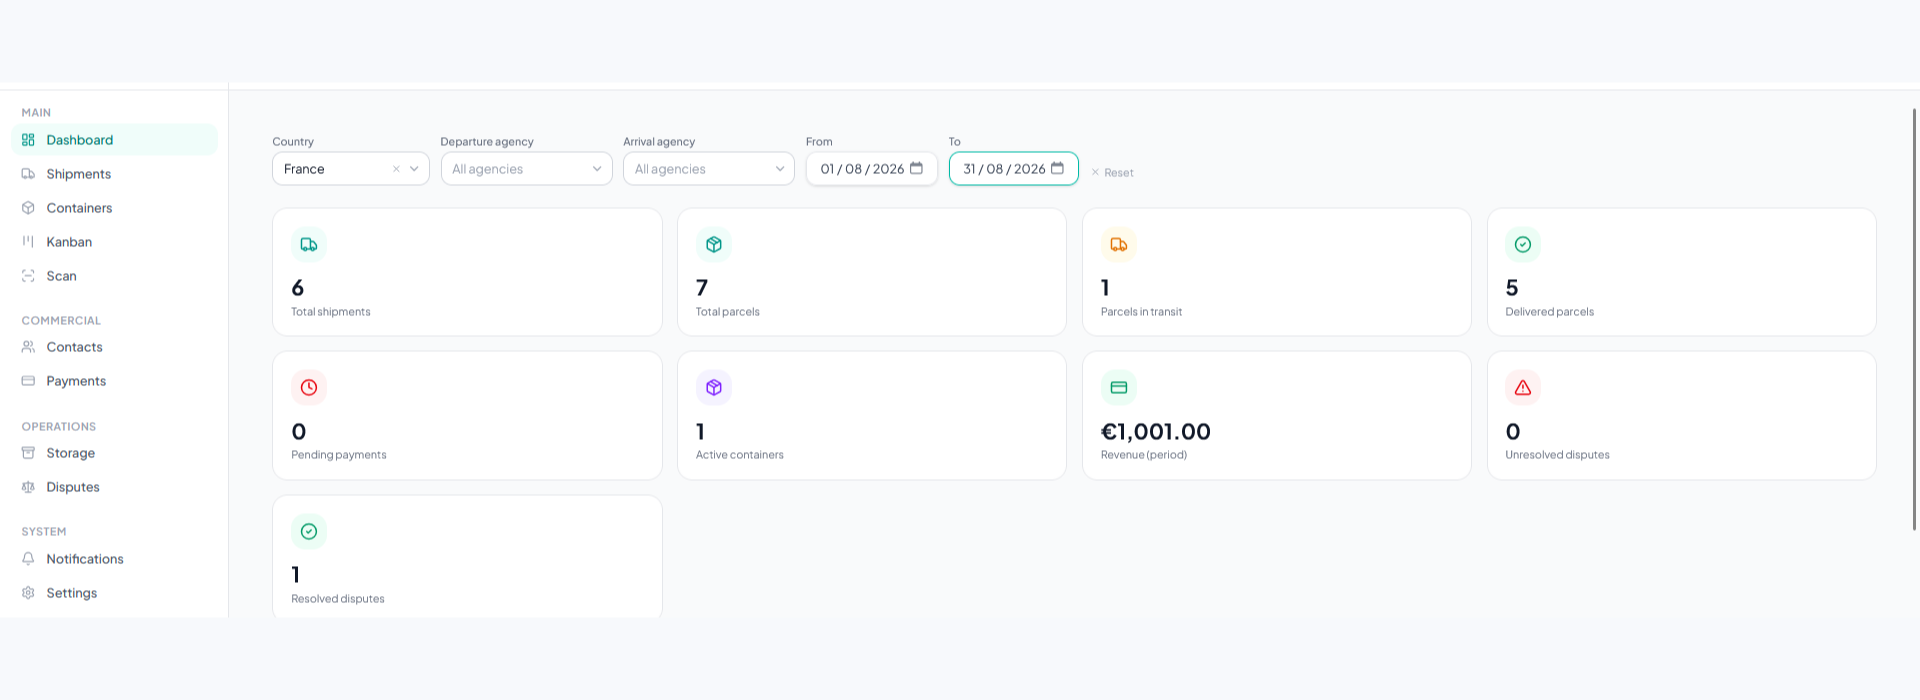The width and height of the screenshot is (1920, 700).
Task: Open Disputes in the sidebar
Action: click(x=114, y=487)
